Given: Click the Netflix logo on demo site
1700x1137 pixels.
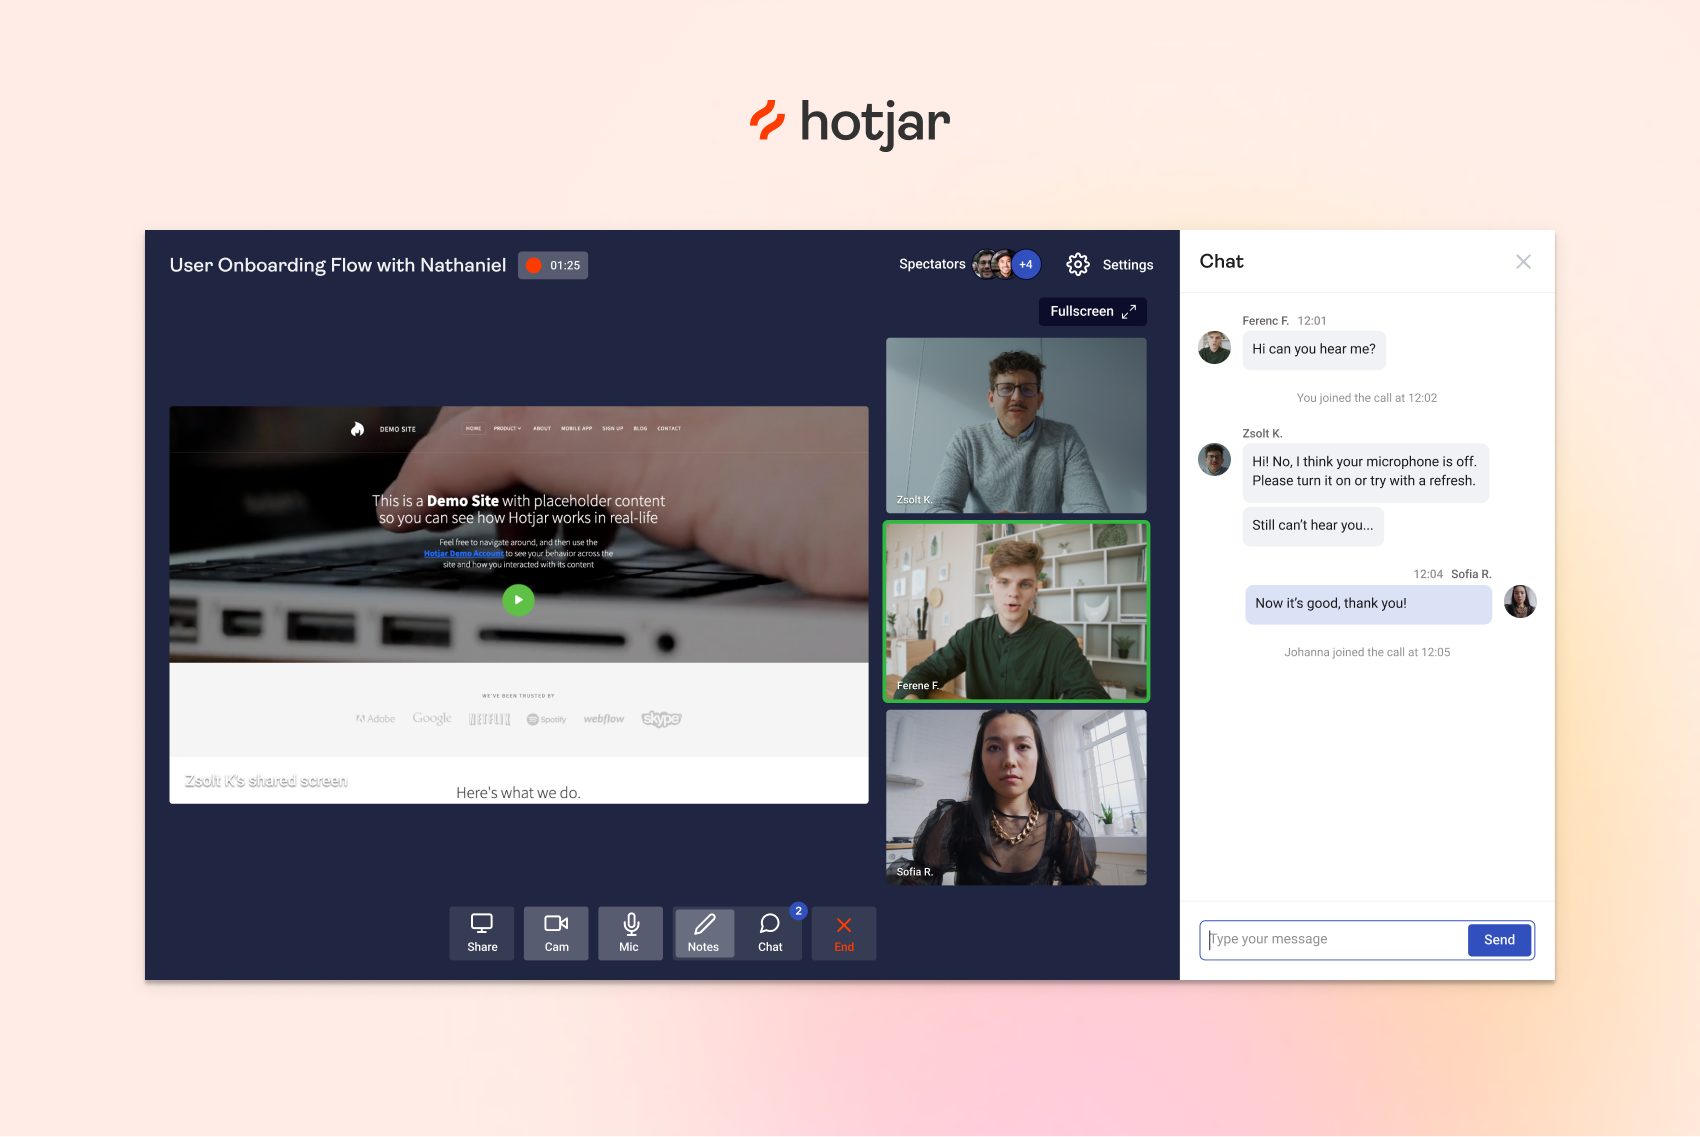Looking at the screenshot, I should (490, 719).
